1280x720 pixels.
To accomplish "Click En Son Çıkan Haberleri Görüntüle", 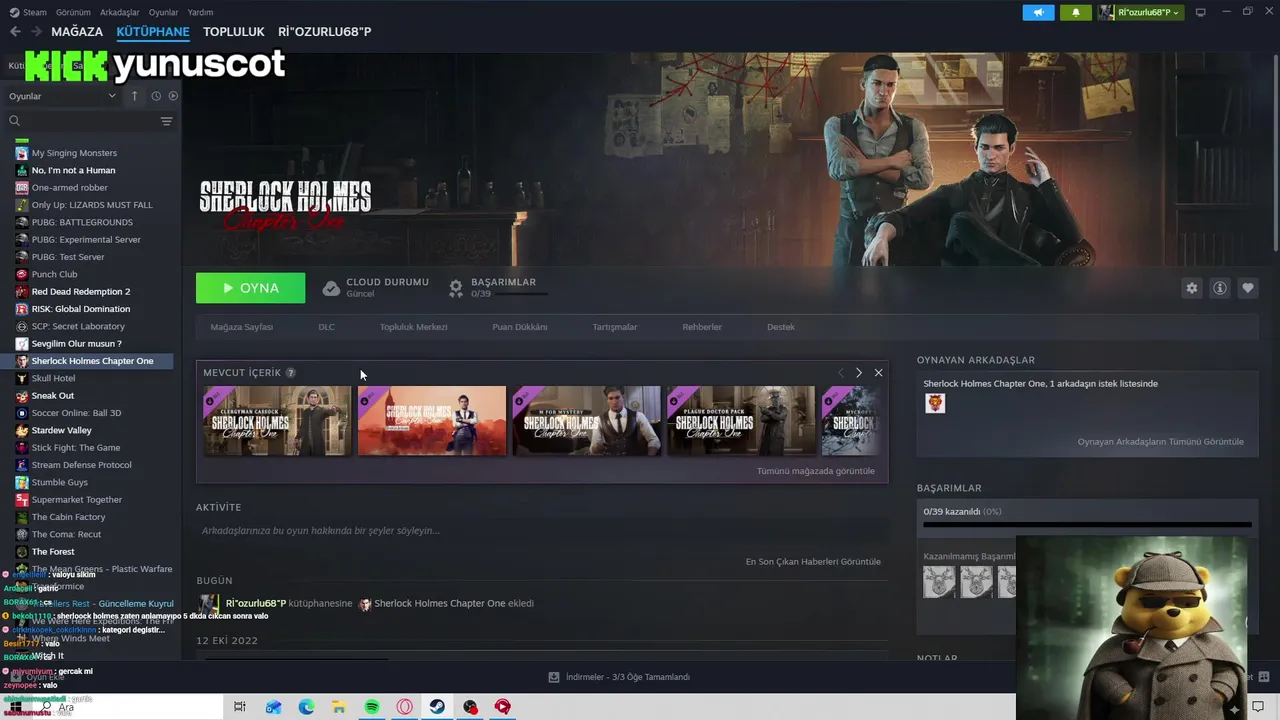I will click(x=813, y=562).
